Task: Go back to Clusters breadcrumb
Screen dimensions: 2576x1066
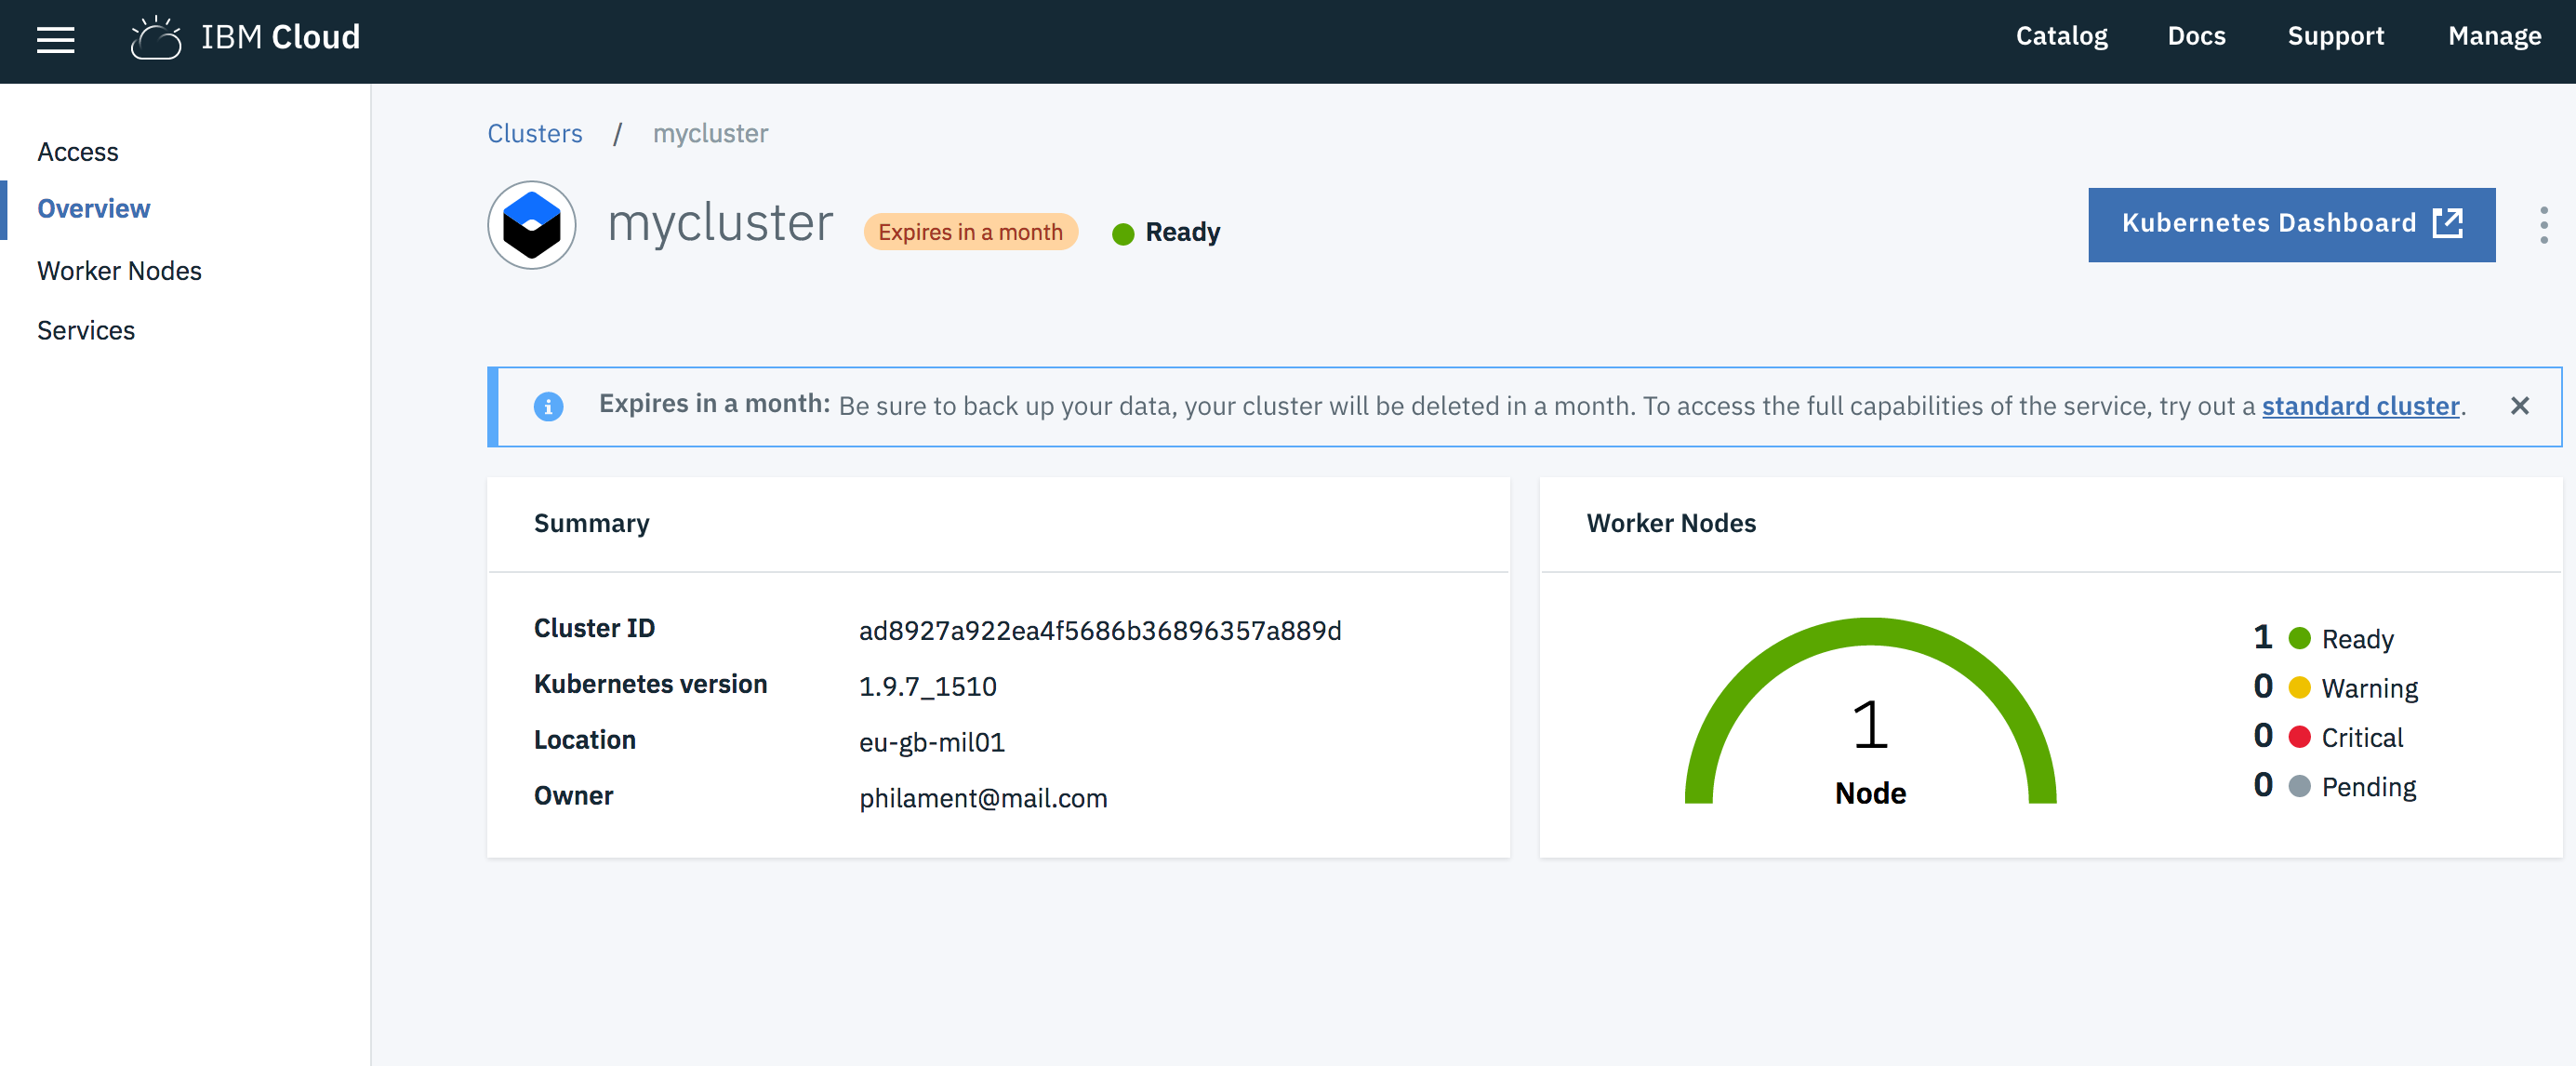Action: coord(534,134)
